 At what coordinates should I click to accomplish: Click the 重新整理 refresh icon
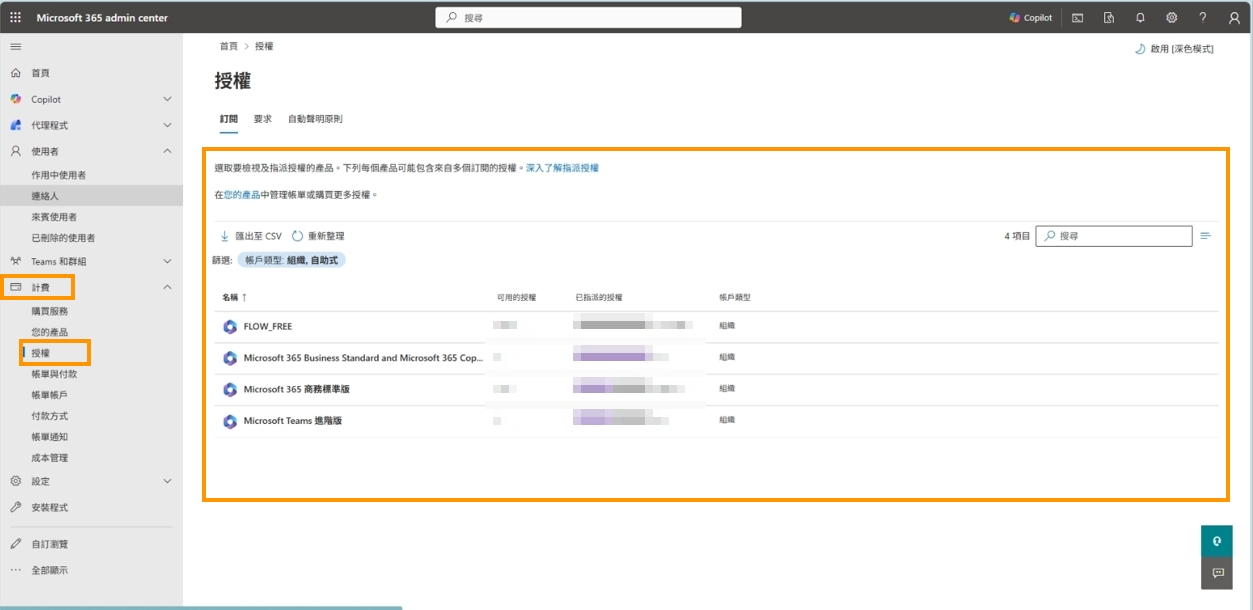click(298, 236)
